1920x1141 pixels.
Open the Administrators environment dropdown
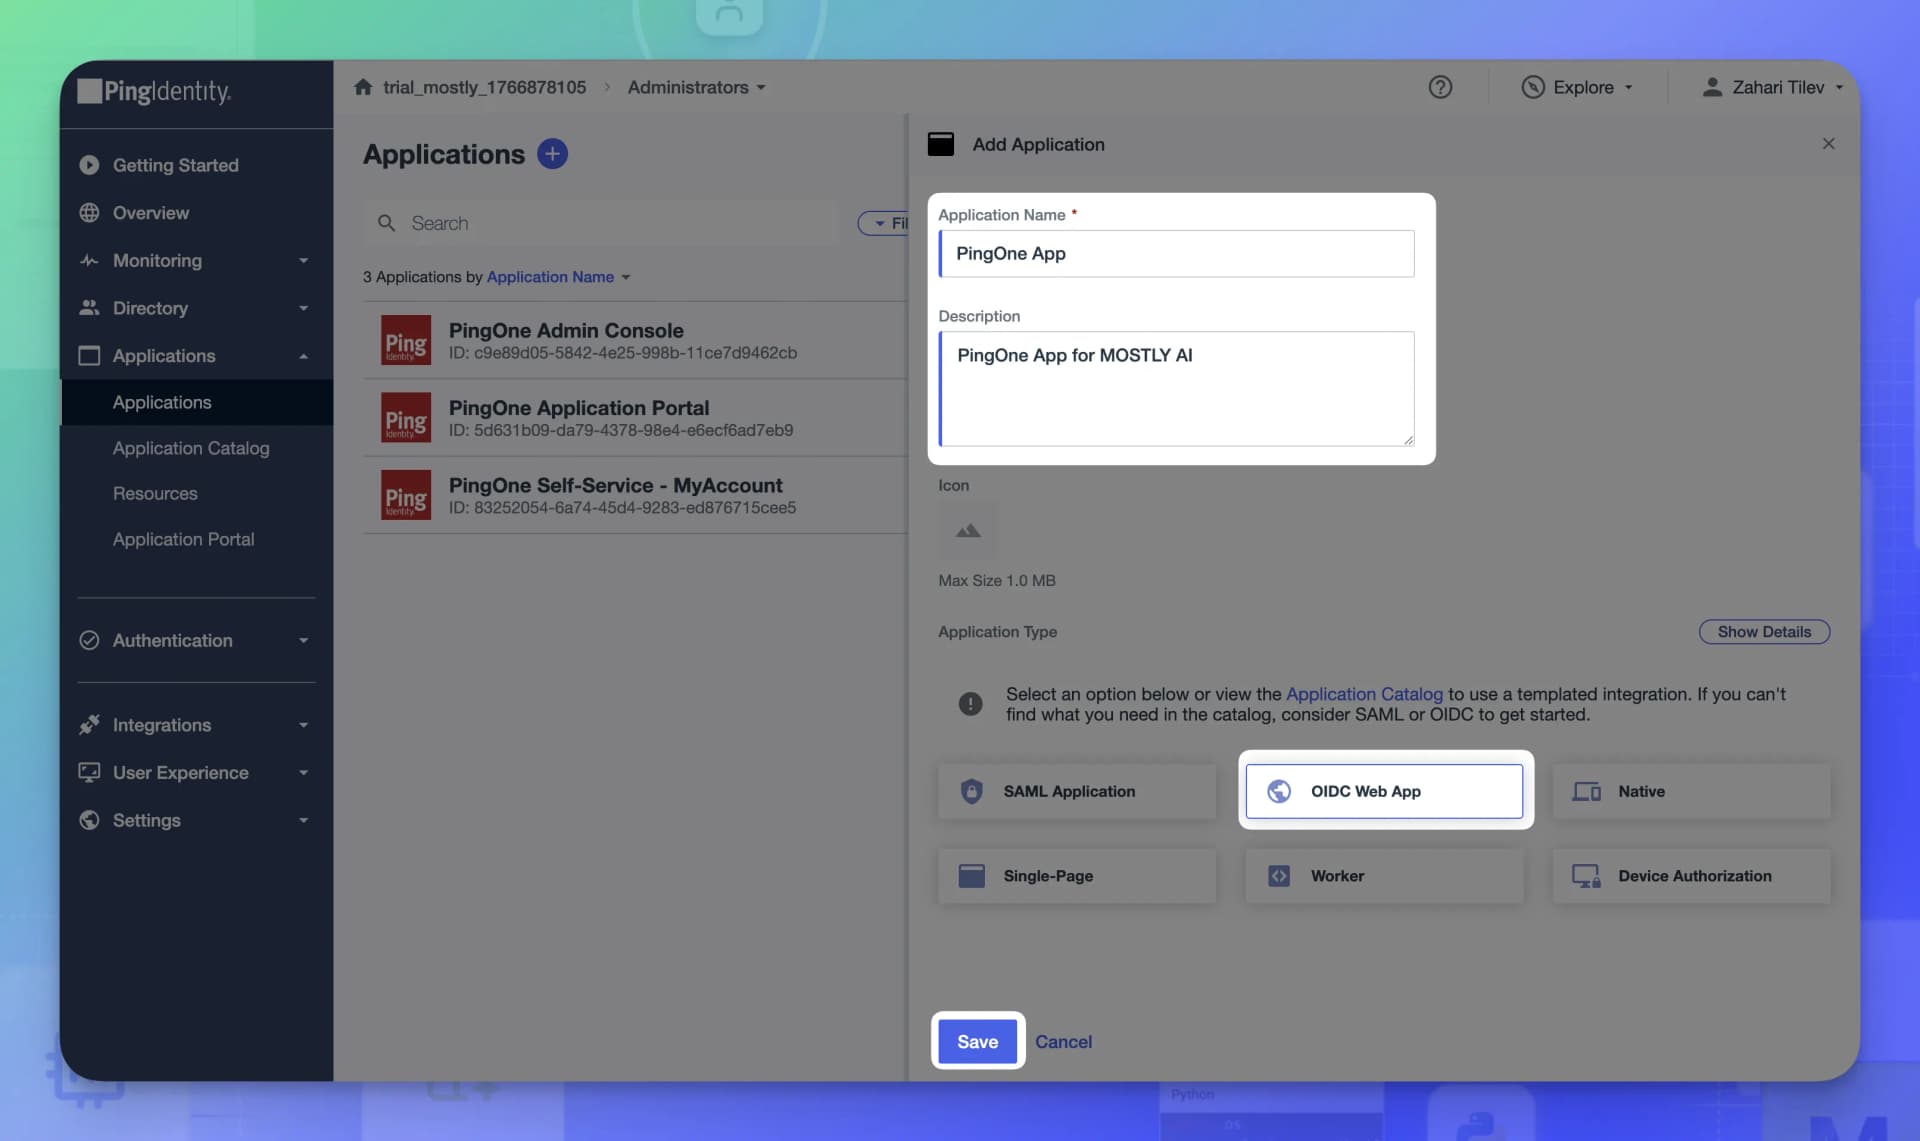(697, 87)
